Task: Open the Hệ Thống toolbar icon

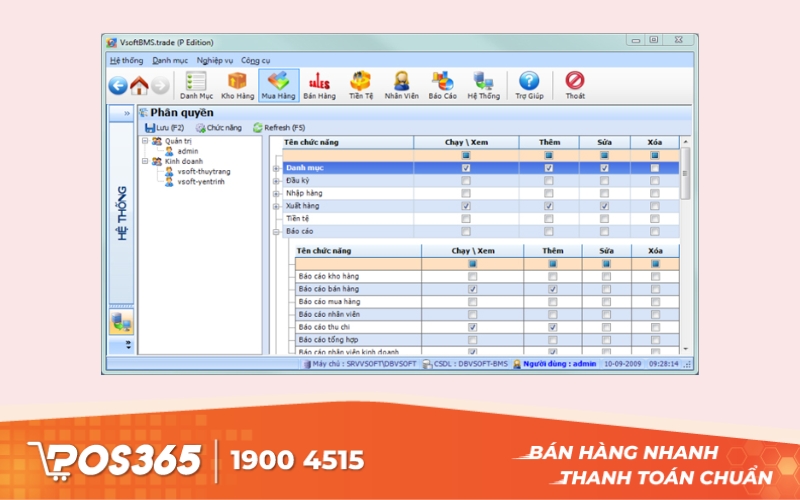Action: coord(484,85)
